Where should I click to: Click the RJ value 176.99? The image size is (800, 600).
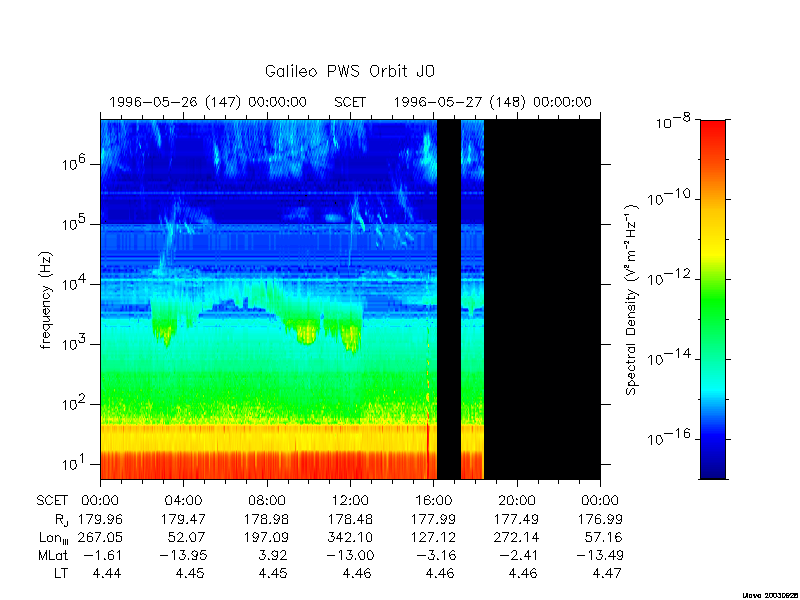pyautogui.click(x=600, y=519)
